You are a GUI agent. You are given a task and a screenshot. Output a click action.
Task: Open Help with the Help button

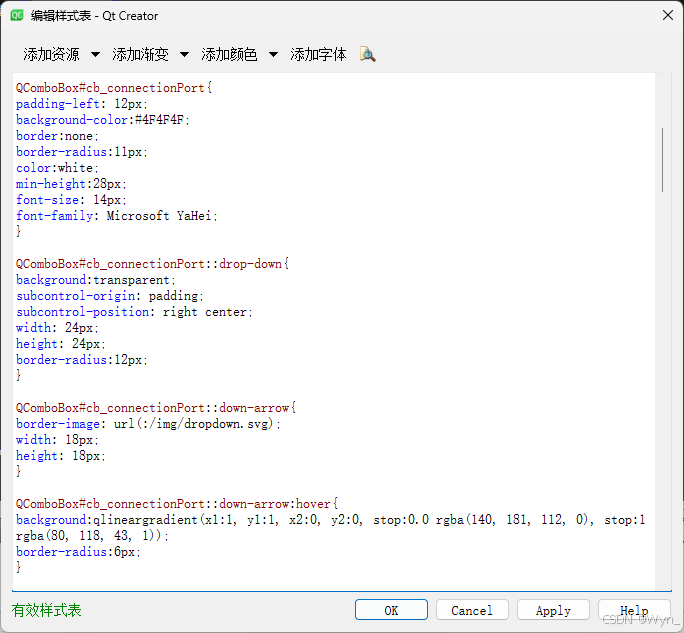pos(634,610)
